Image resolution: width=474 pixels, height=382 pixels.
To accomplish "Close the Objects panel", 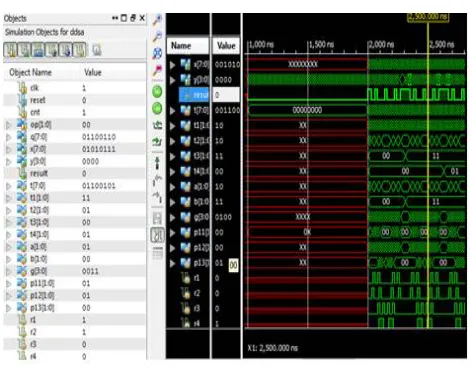I will [142, 18].
